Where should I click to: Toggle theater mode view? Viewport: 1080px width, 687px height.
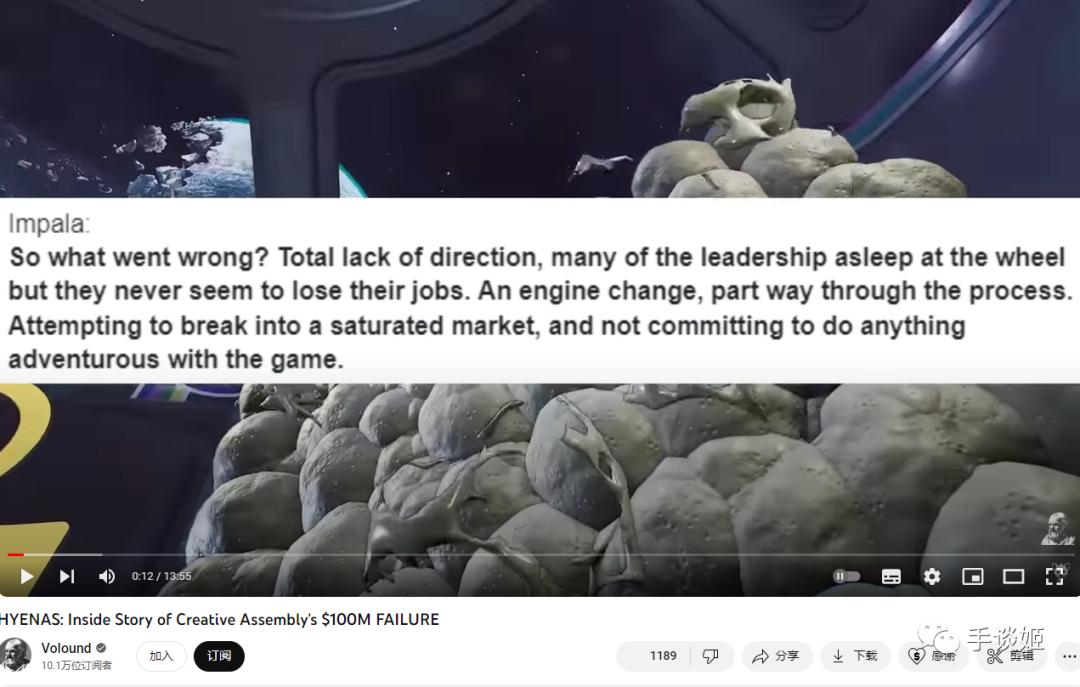click(x=1013, y=576)
